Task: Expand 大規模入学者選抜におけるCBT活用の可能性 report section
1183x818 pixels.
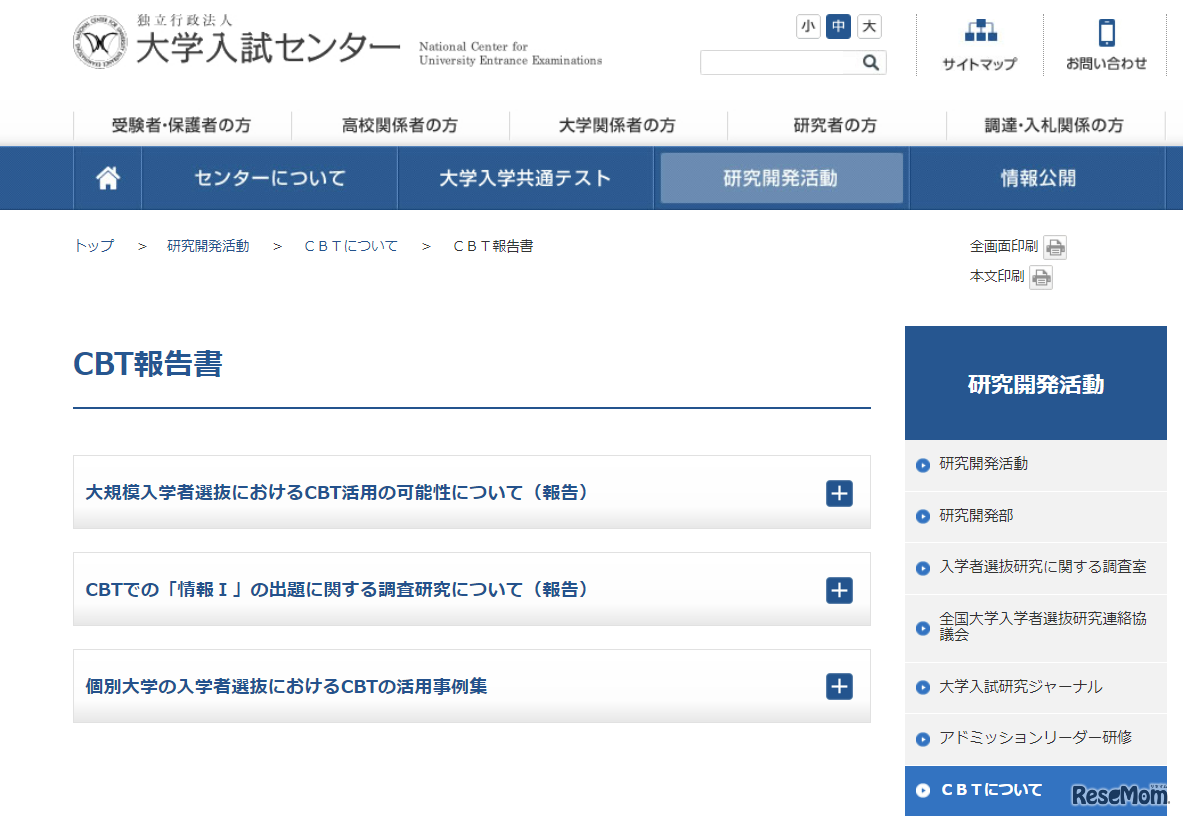Action: pyautogui.click(x=838, y=493)
